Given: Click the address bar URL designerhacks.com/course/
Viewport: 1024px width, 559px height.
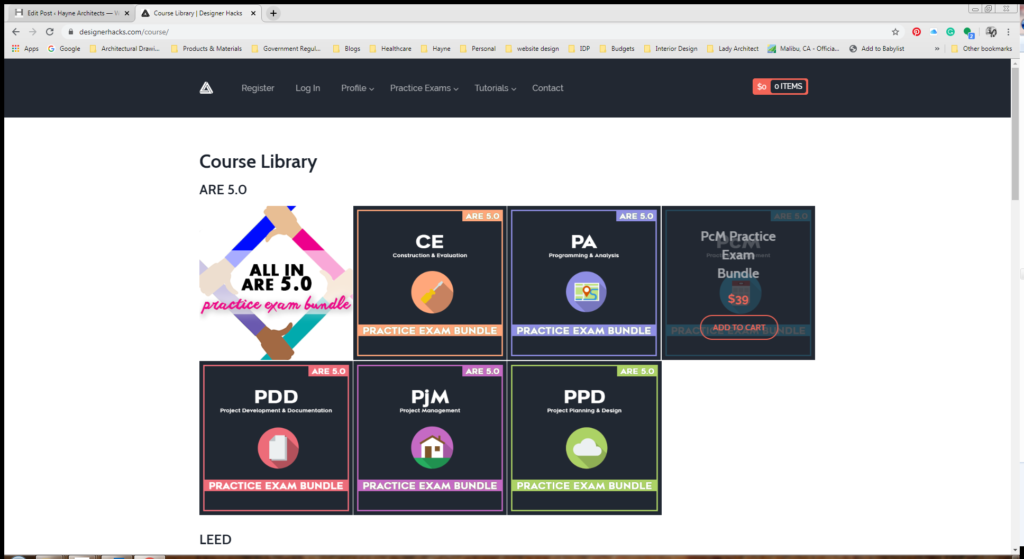Looking at the screenshot, I should point(124,32).
